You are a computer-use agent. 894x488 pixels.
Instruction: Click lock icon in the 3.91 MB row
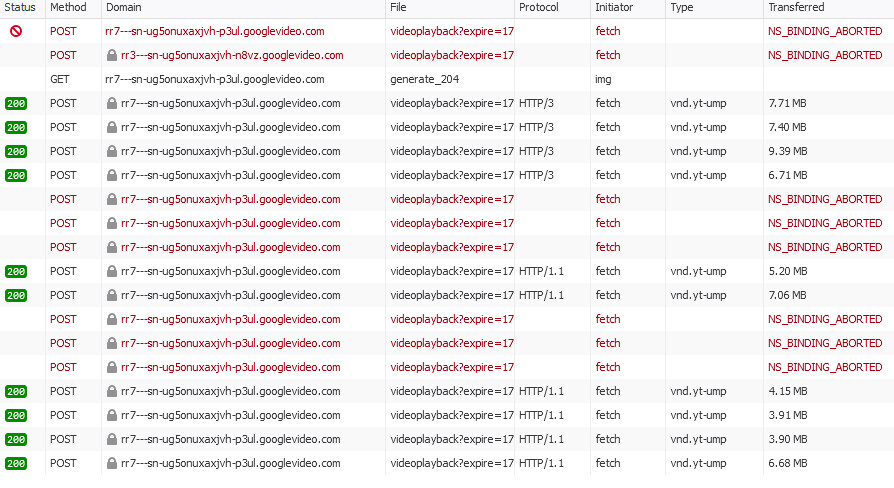click(112, 415)
